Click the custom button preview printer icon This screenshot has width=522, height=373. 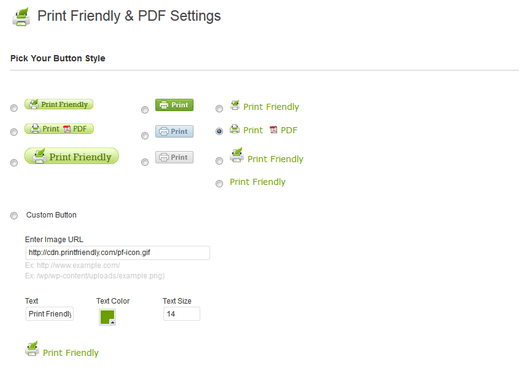[32, 349]
